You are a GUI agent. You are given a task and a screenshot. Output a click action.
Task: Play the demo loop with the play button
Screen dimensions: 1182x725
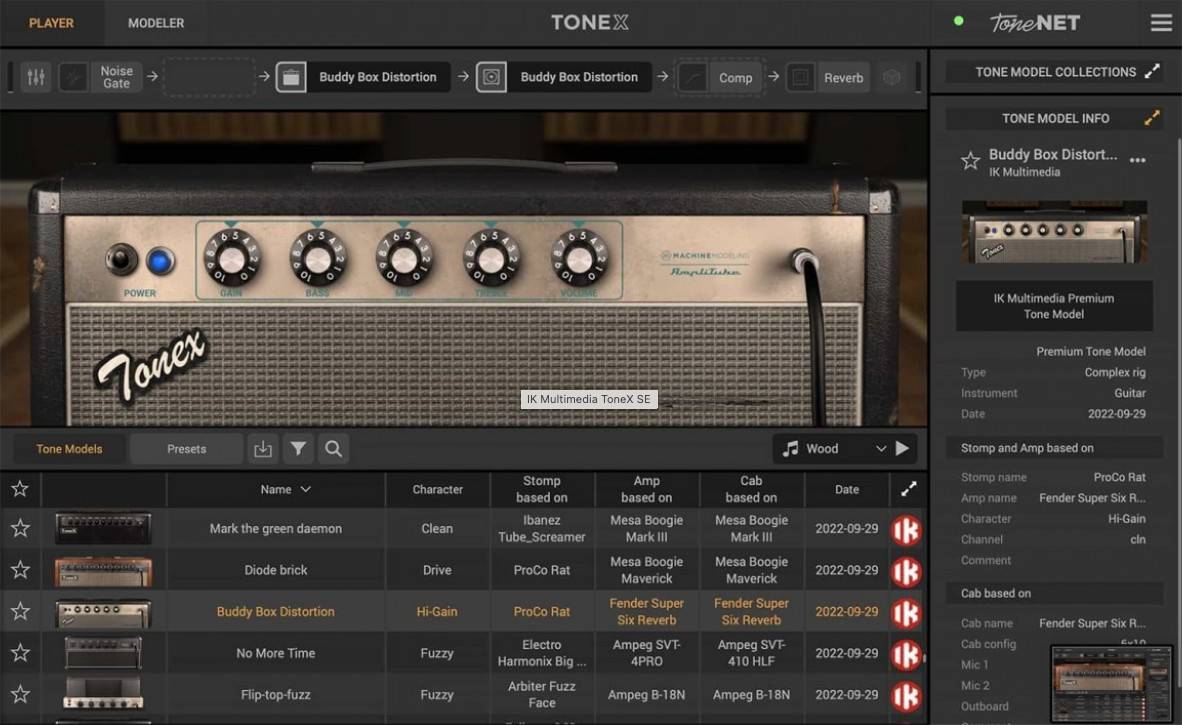tap(902, 449)
